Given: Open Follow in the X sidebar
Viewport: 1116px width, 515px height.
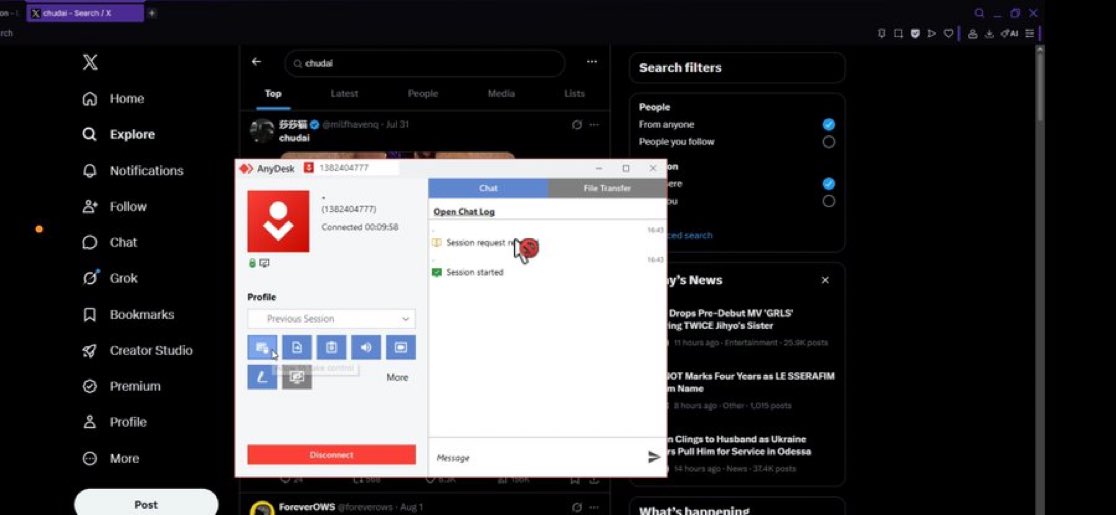Looking at the screenshot, I should coord(114,207).
